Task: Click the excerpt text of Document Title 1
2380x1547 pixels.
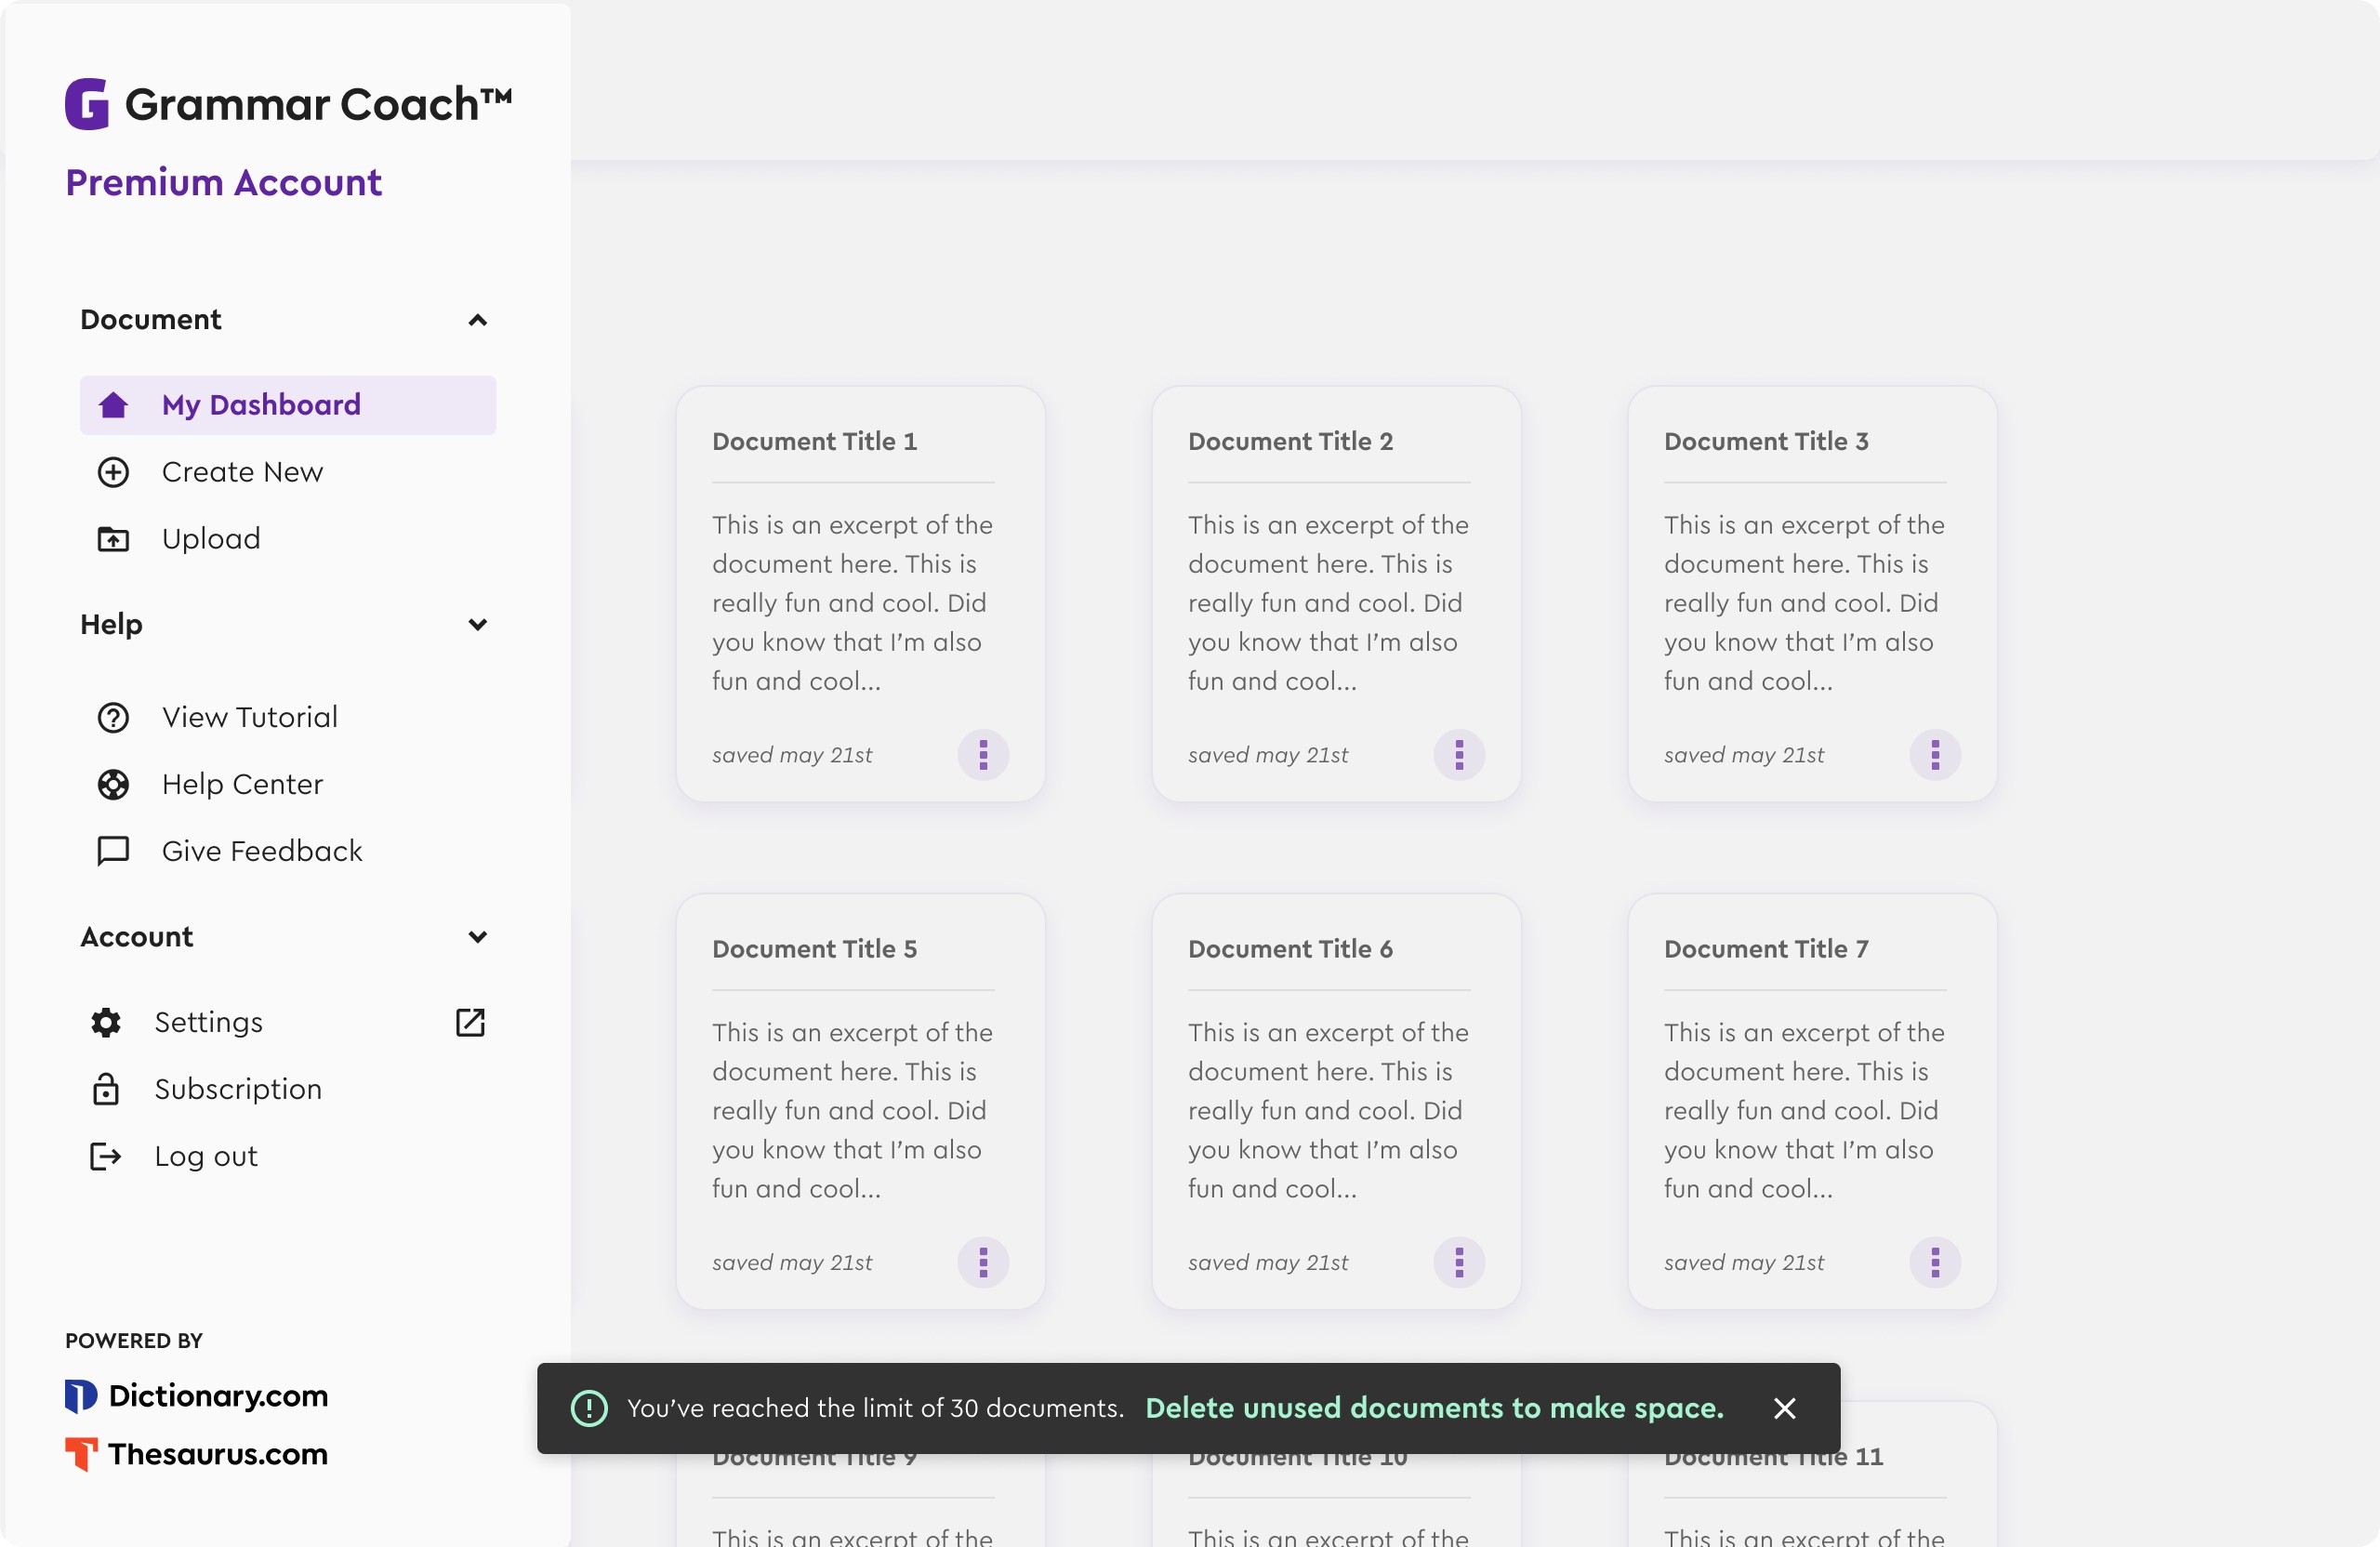Action: coord(852,603)
